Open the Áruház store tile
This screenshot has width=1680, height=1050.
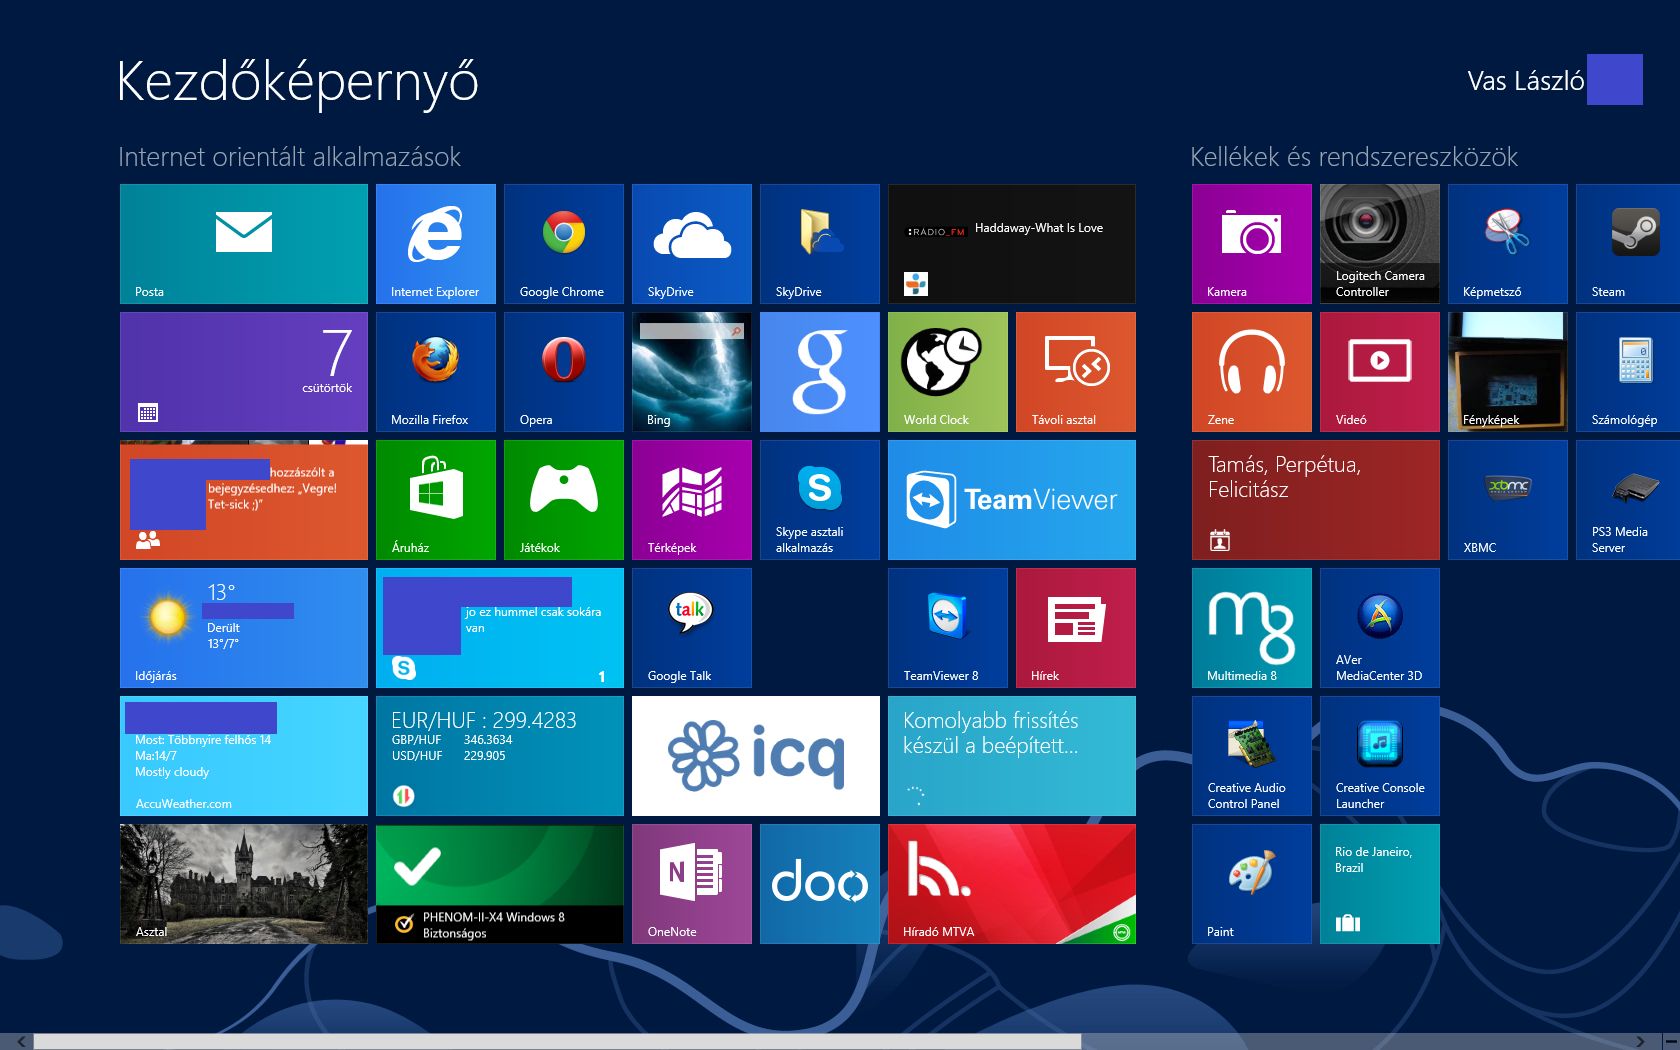(436, 500)
